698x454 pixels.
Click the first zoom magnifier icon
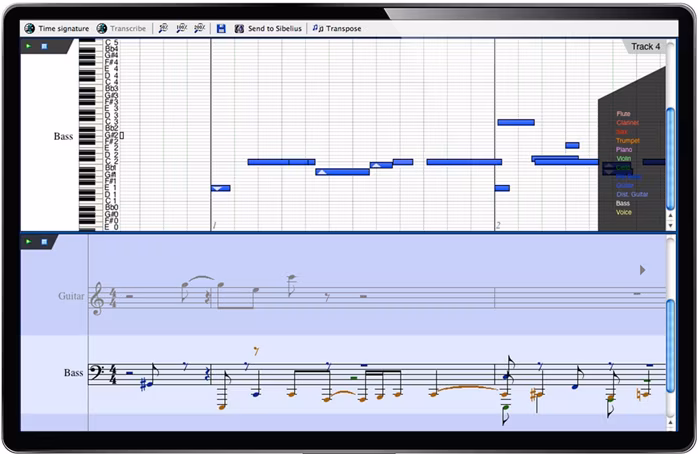click(x=163, y=28)
